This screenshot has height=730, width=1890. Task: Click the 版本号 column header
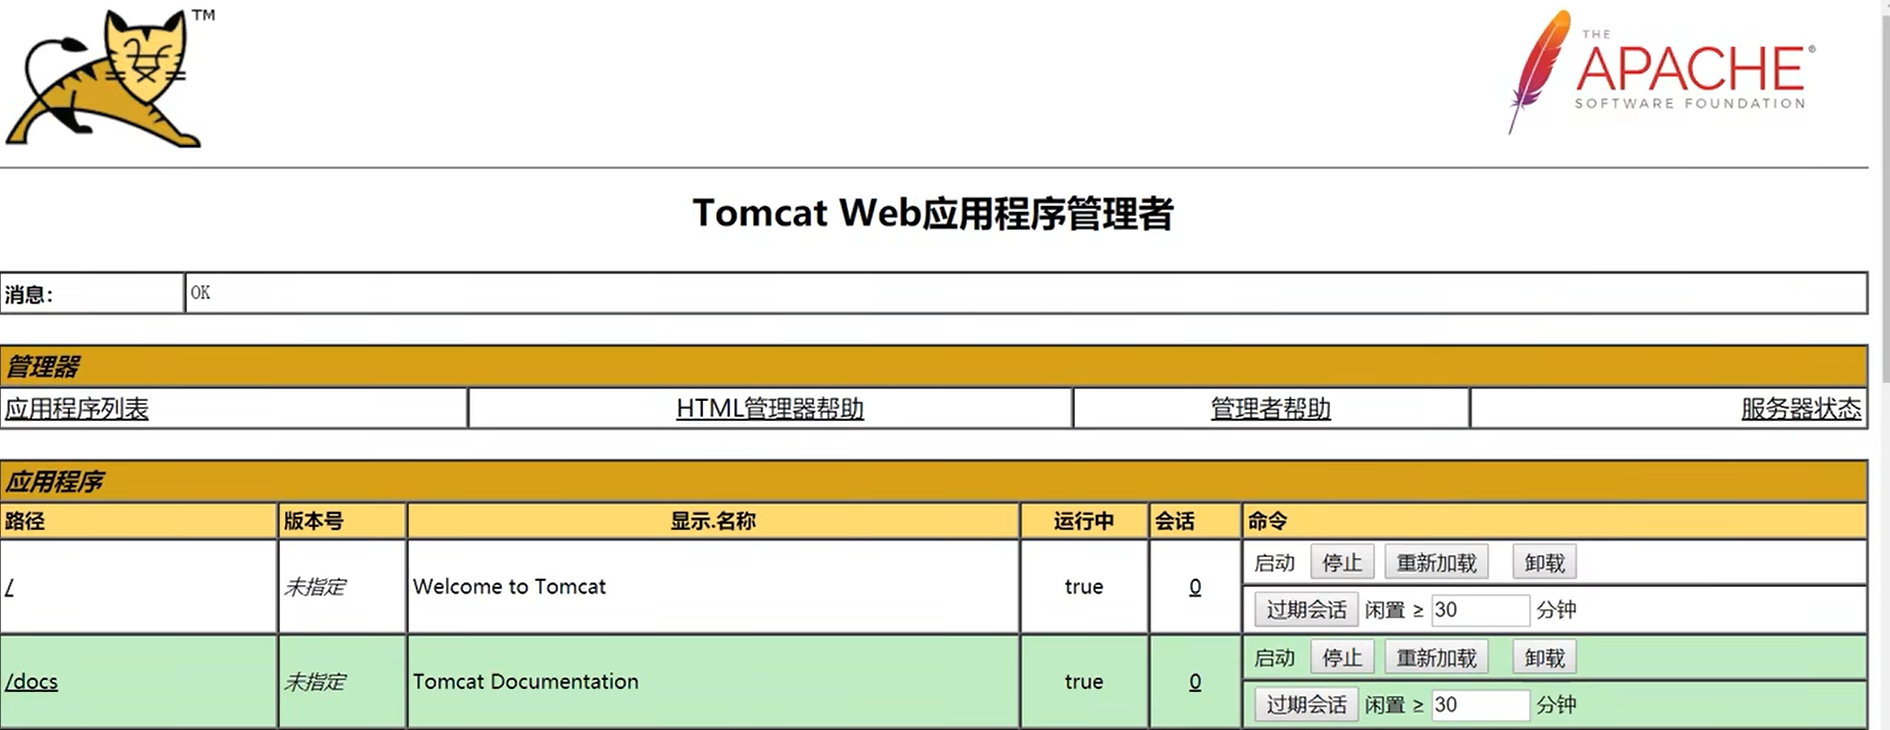pos(313,521)
